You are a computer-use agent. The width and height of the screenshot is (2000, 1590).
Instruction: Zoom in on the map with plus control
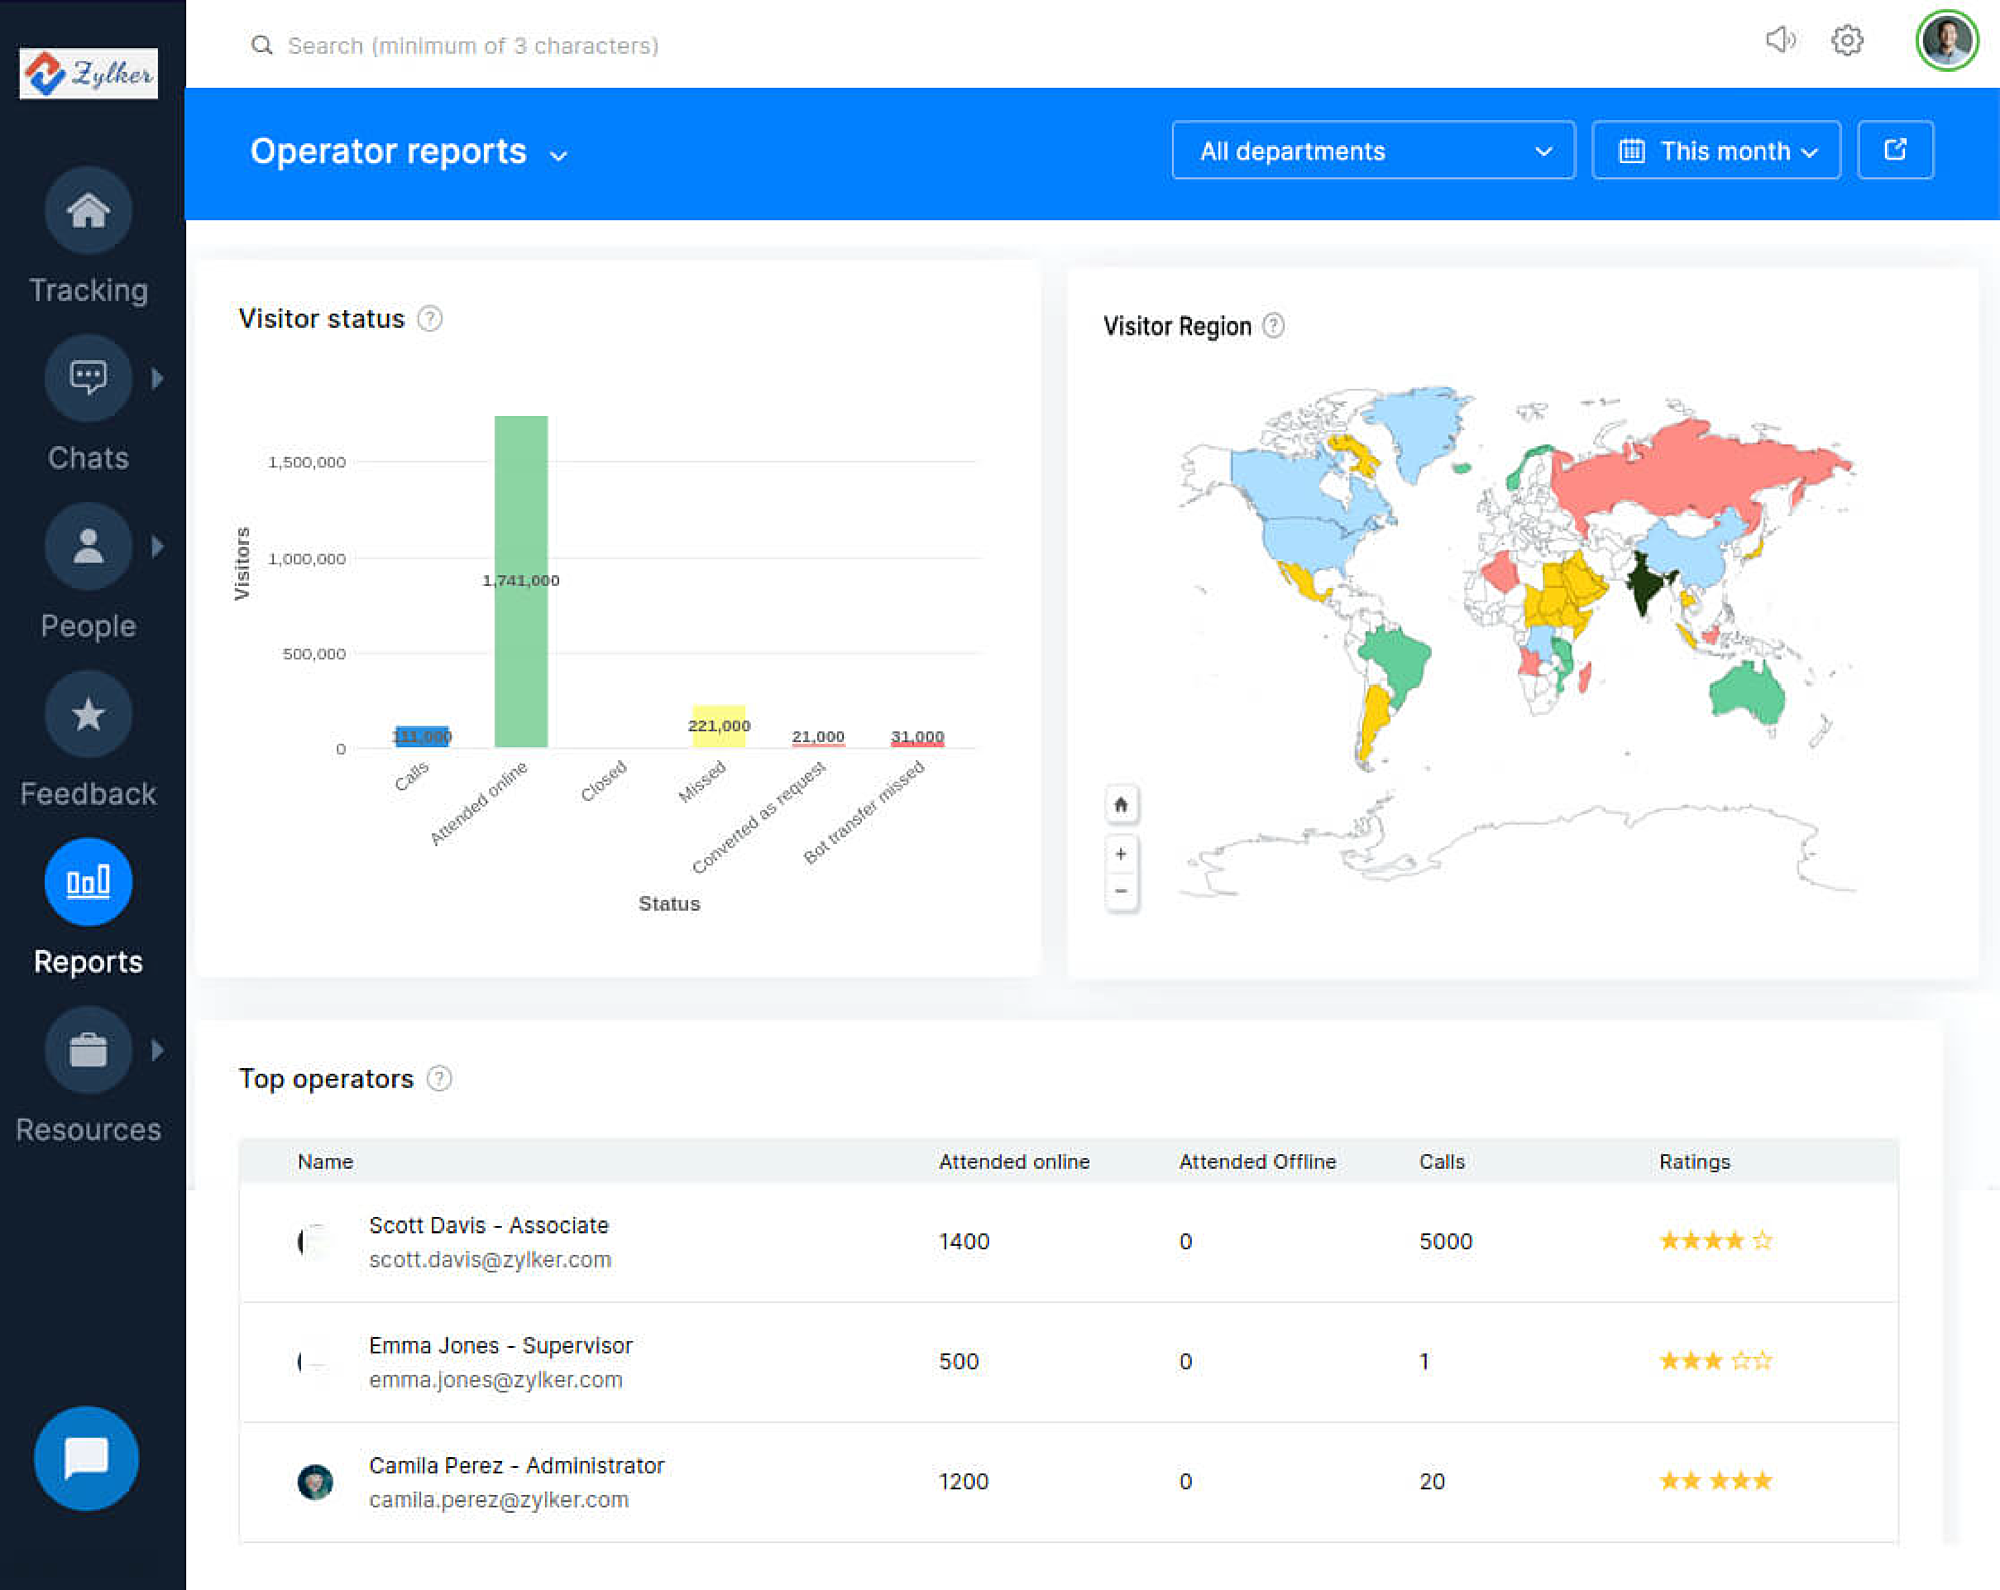[1120, 853]
